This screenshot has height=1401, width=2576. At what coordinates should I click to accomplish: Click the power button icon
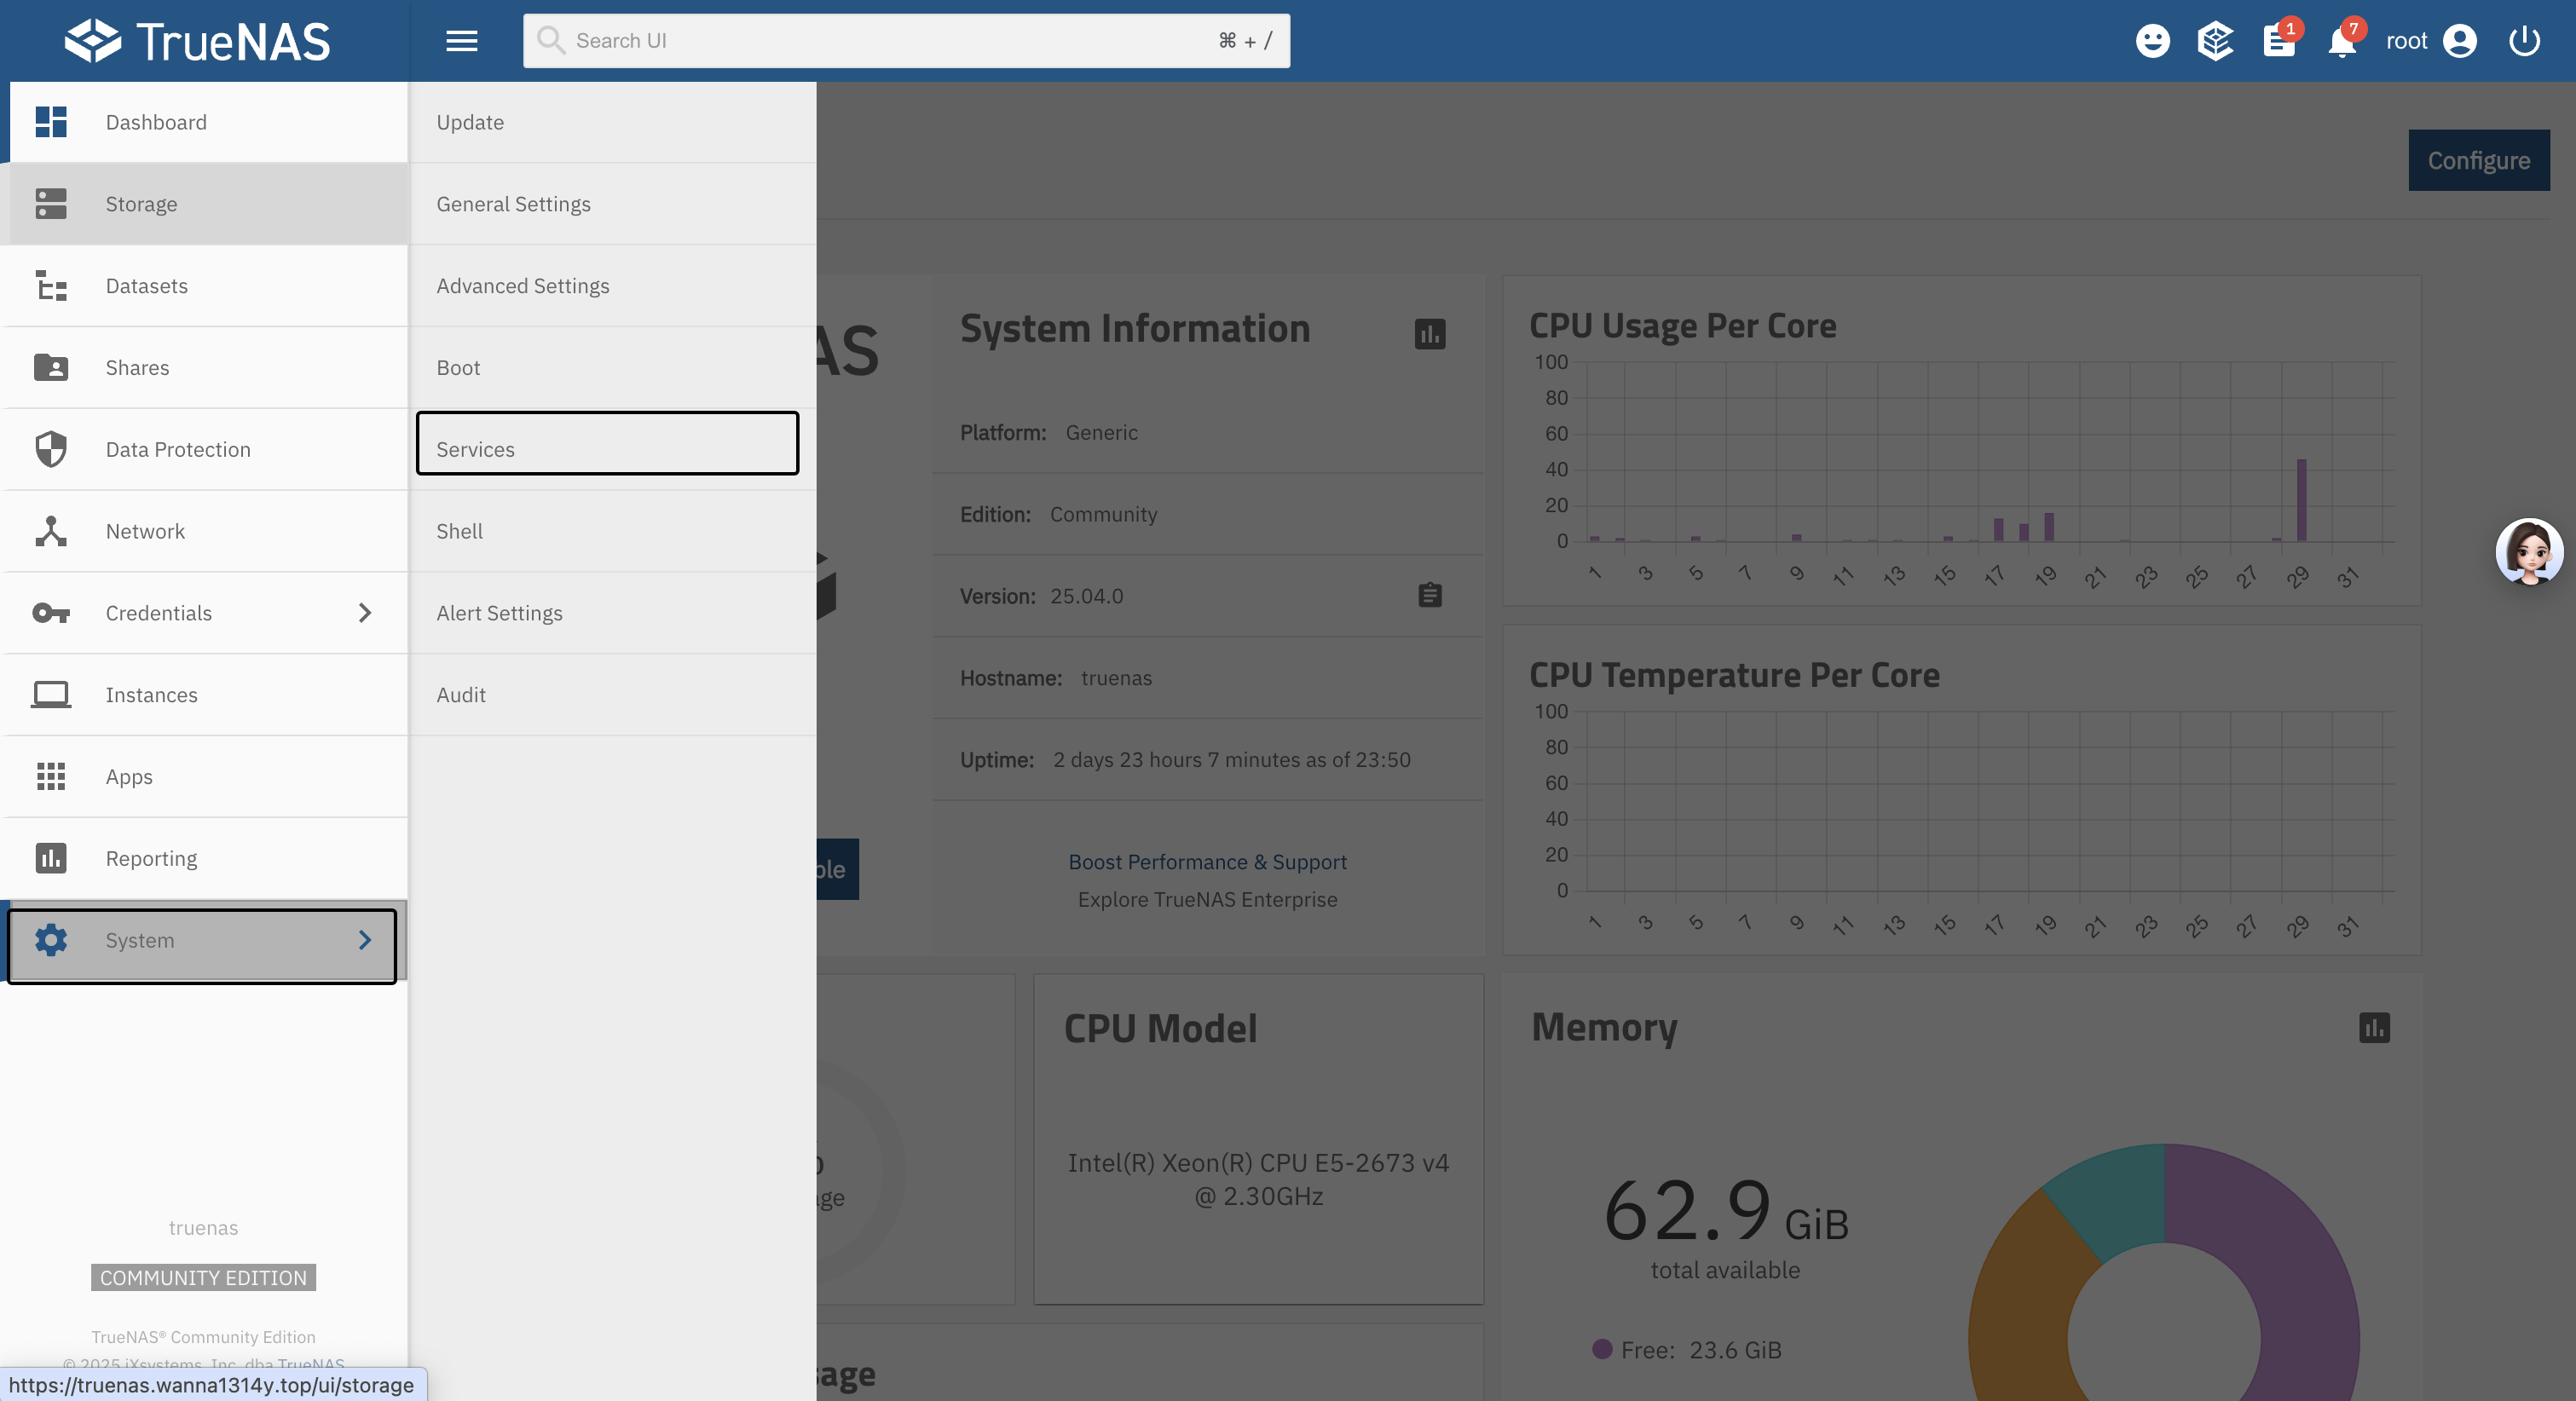(x=2524, y=41)
